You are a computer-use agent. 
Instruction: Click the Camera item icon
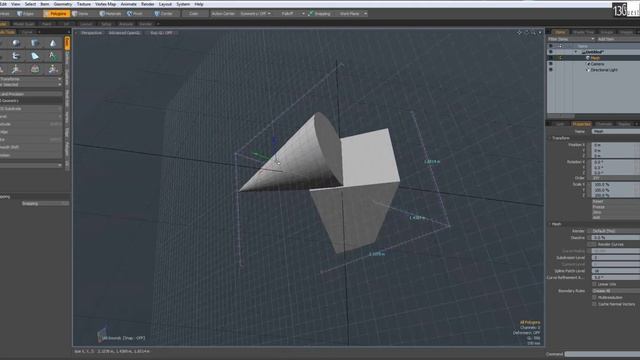click(x=588, y=64)
